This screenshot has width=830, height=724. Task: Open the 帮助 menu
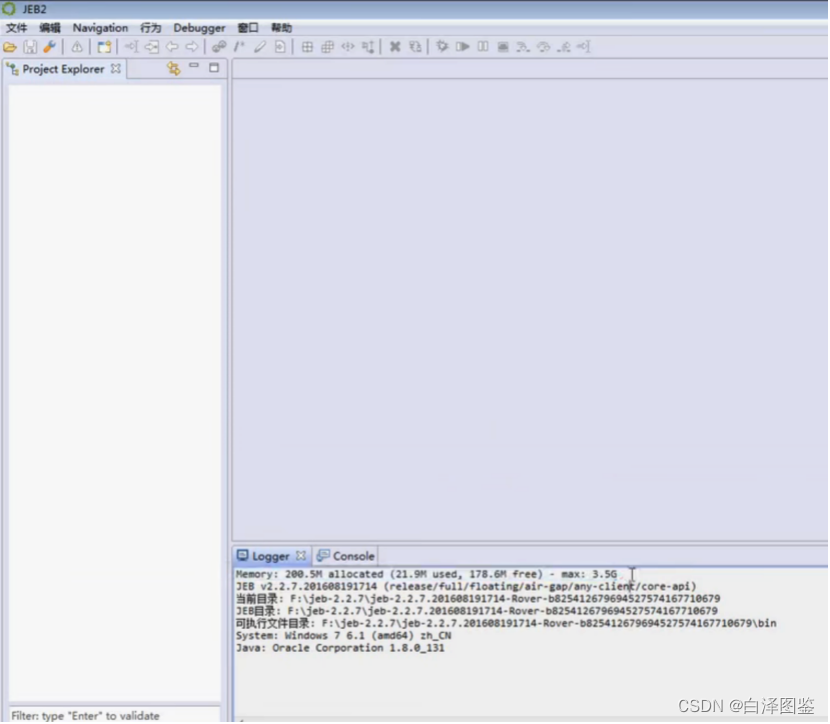tap(281, 28)
